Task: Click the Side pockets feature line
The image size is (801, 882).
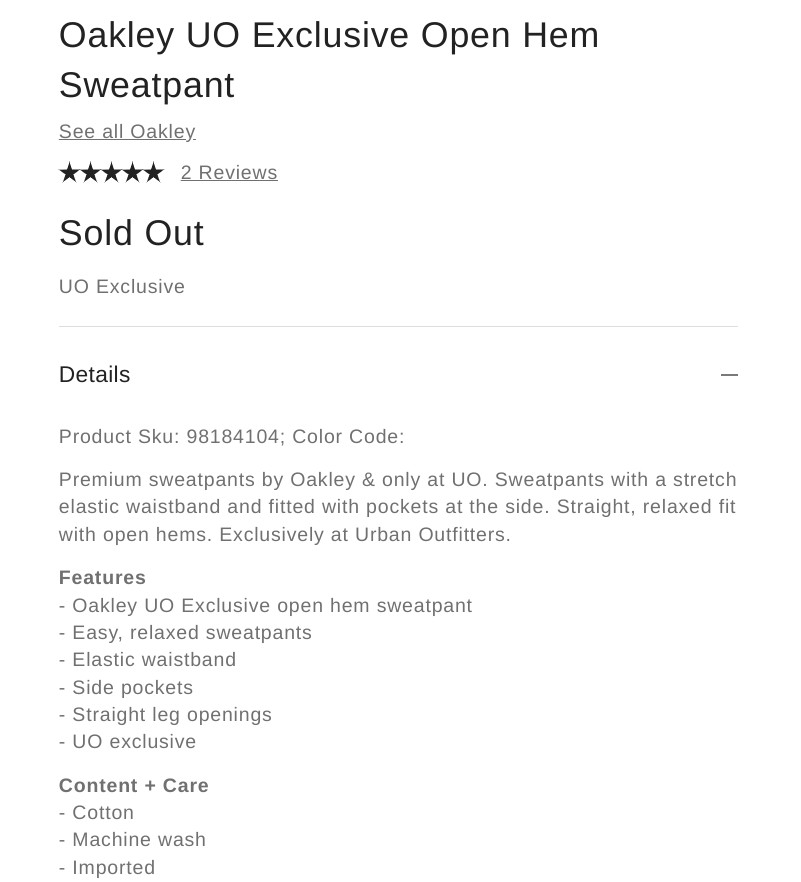Action: tap(126, 688)
